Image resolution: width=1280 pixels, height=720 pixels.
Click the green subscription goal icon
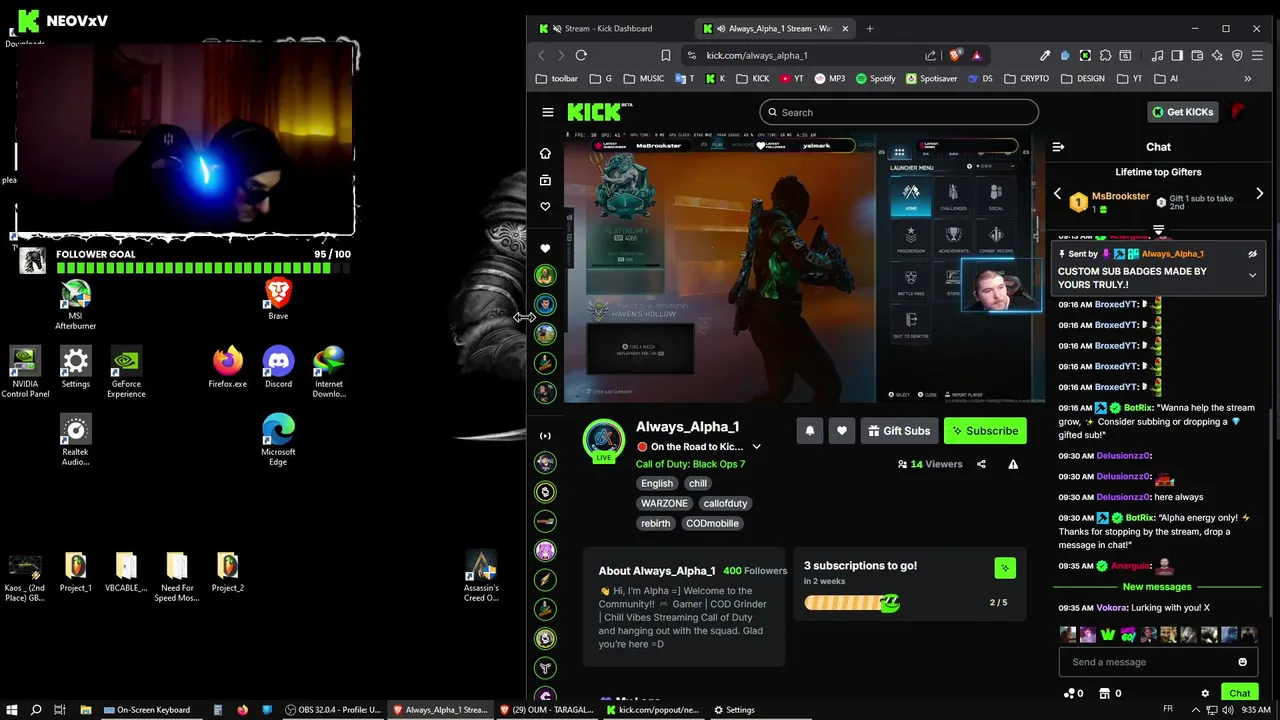coord(1005,568)
